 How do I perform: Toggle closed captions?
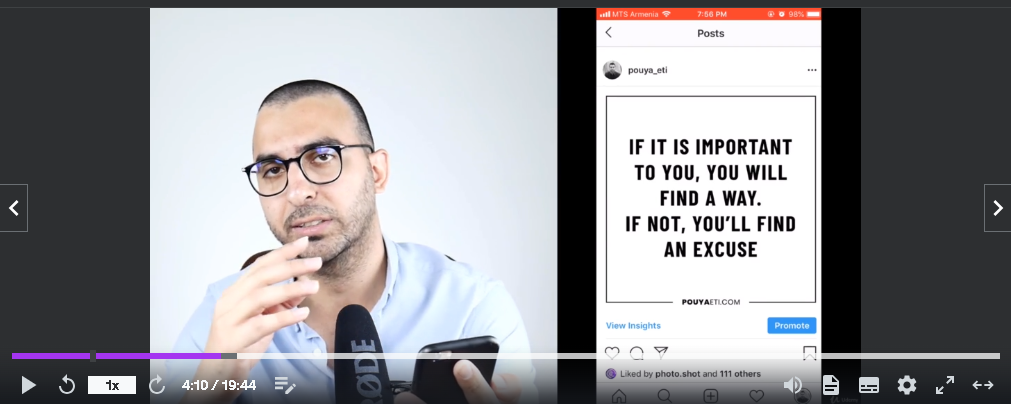click(x=869, y=385)
